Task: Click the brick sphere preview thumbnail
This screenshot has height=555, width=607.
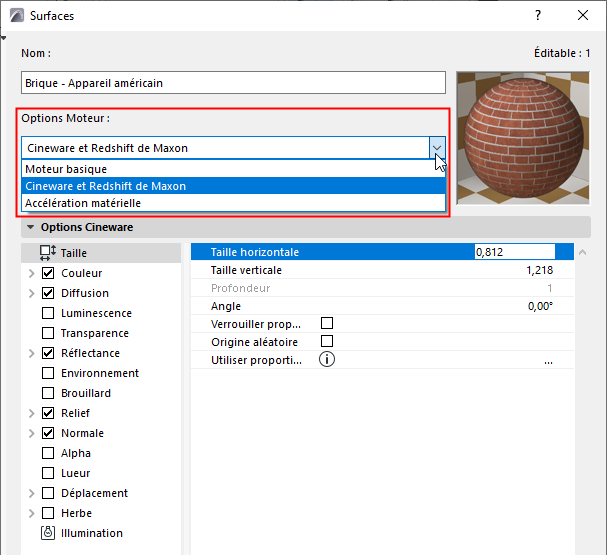Action: (523, 138)
